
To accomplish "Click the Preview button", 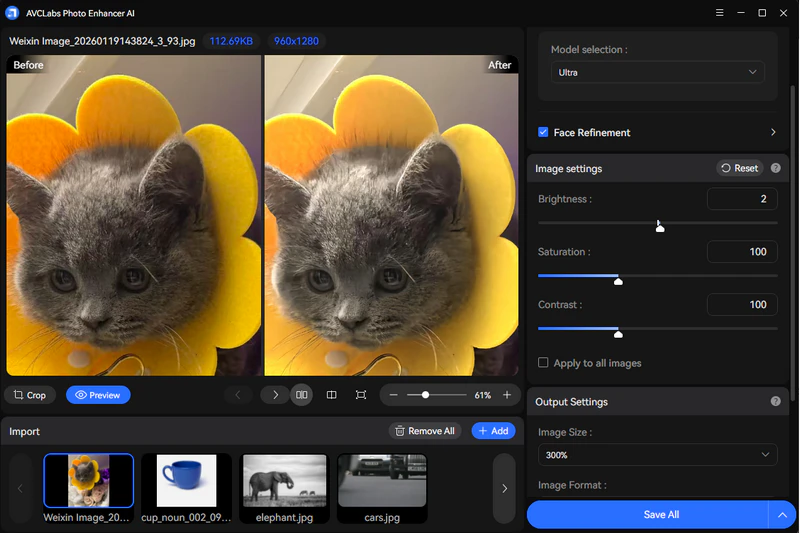I will [x=98, y=395].
